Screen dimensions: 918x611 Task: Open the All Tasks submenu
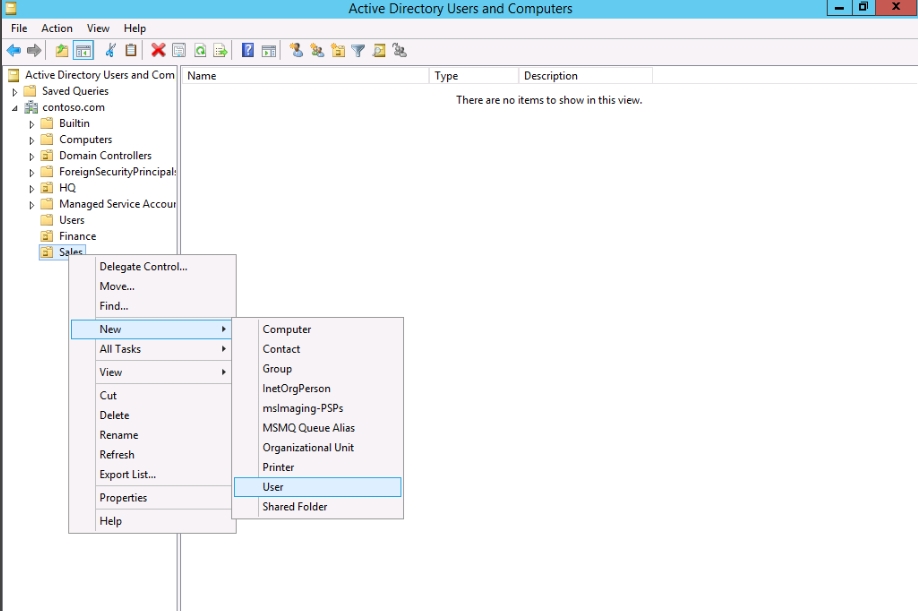151,349
